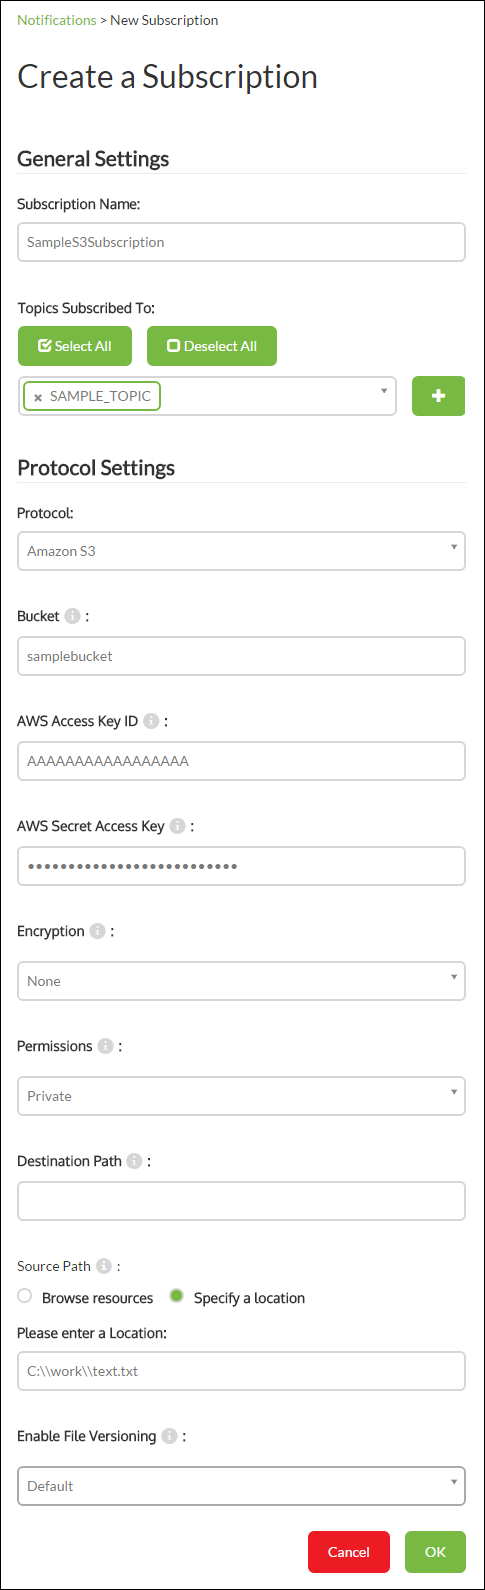Click the Enable File Versioning info icon
This screenshot has width=485, height=1590.
(169, 1436)
